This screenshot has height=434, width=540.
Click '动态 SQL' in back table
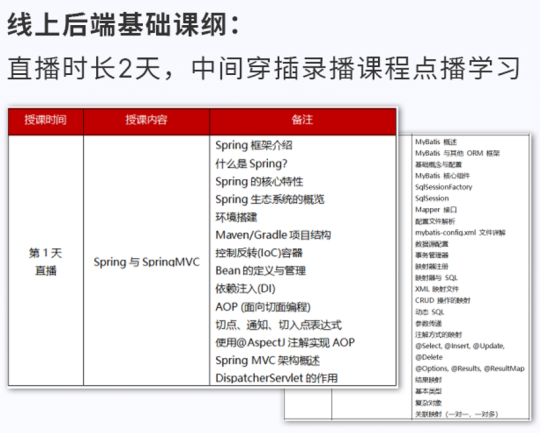[429, 312]
